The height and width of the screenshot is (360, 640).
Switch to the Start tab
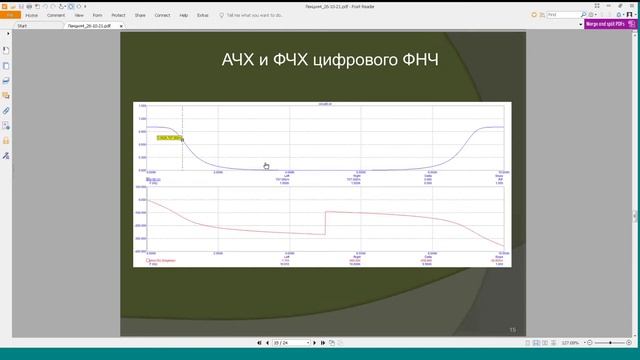tap(22, 26)
